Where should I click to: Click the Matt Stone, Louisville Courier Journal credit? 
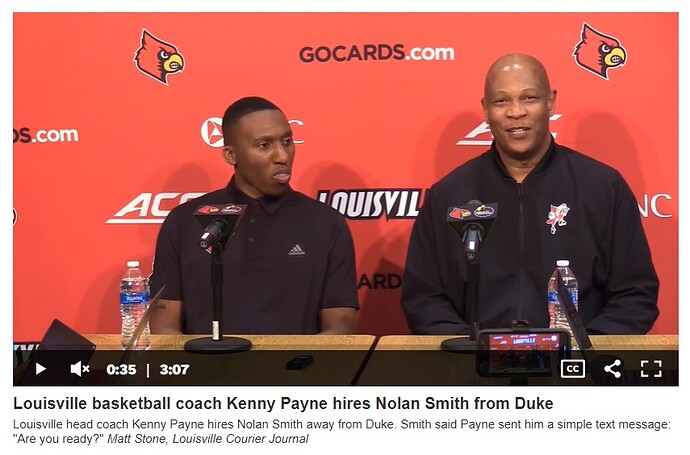point(208,439)
